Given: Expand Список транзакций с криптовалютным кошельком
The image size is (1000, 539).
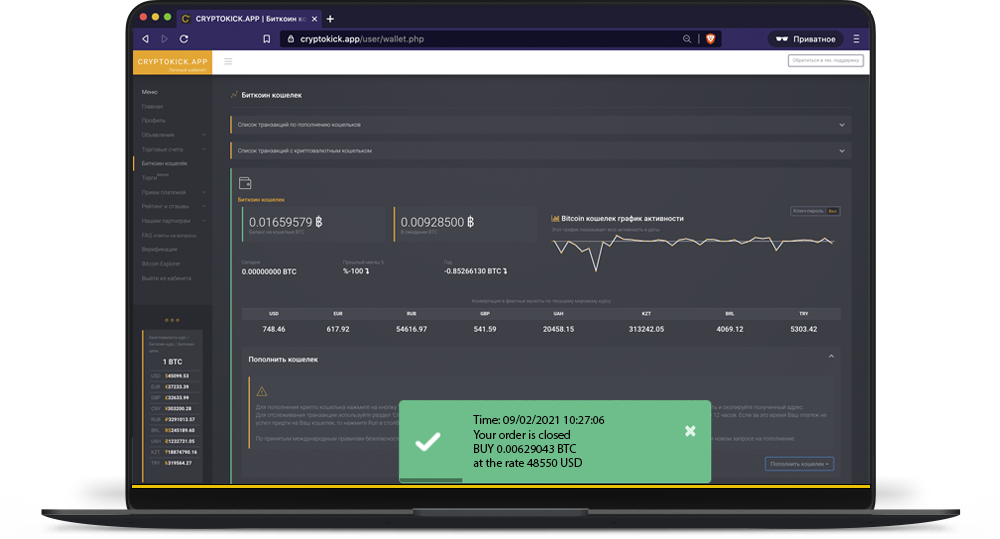Looking at the screenshot, I should point(541,151).
